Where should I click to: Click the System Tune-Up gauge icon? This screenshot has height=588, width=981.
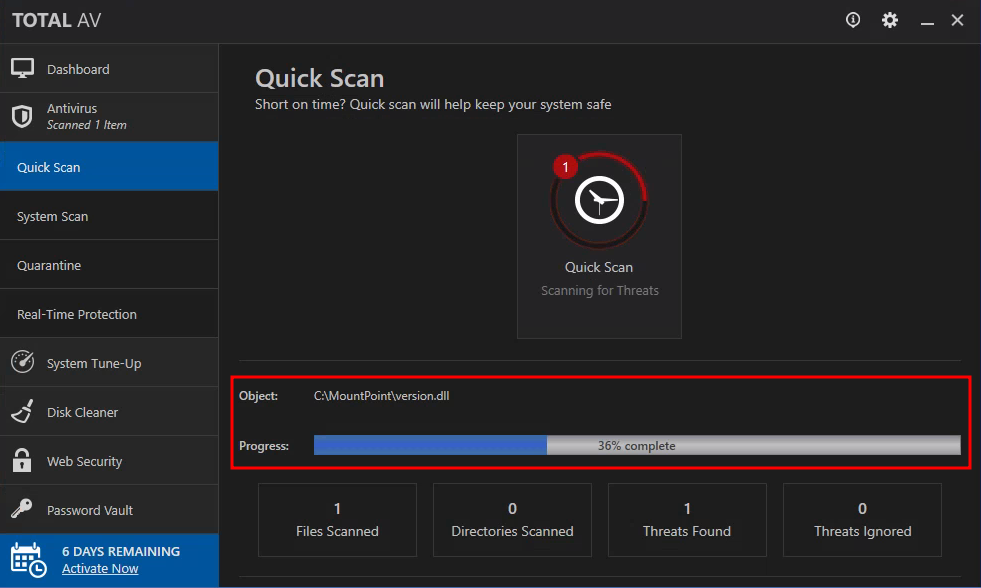[23, 362]
